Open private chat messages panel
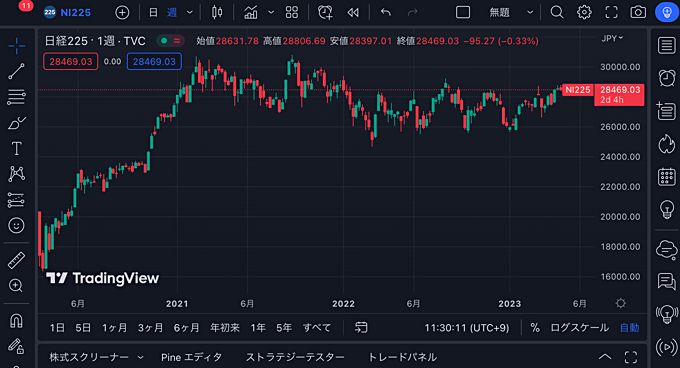 pyautogui.click(x=667, y=282)
